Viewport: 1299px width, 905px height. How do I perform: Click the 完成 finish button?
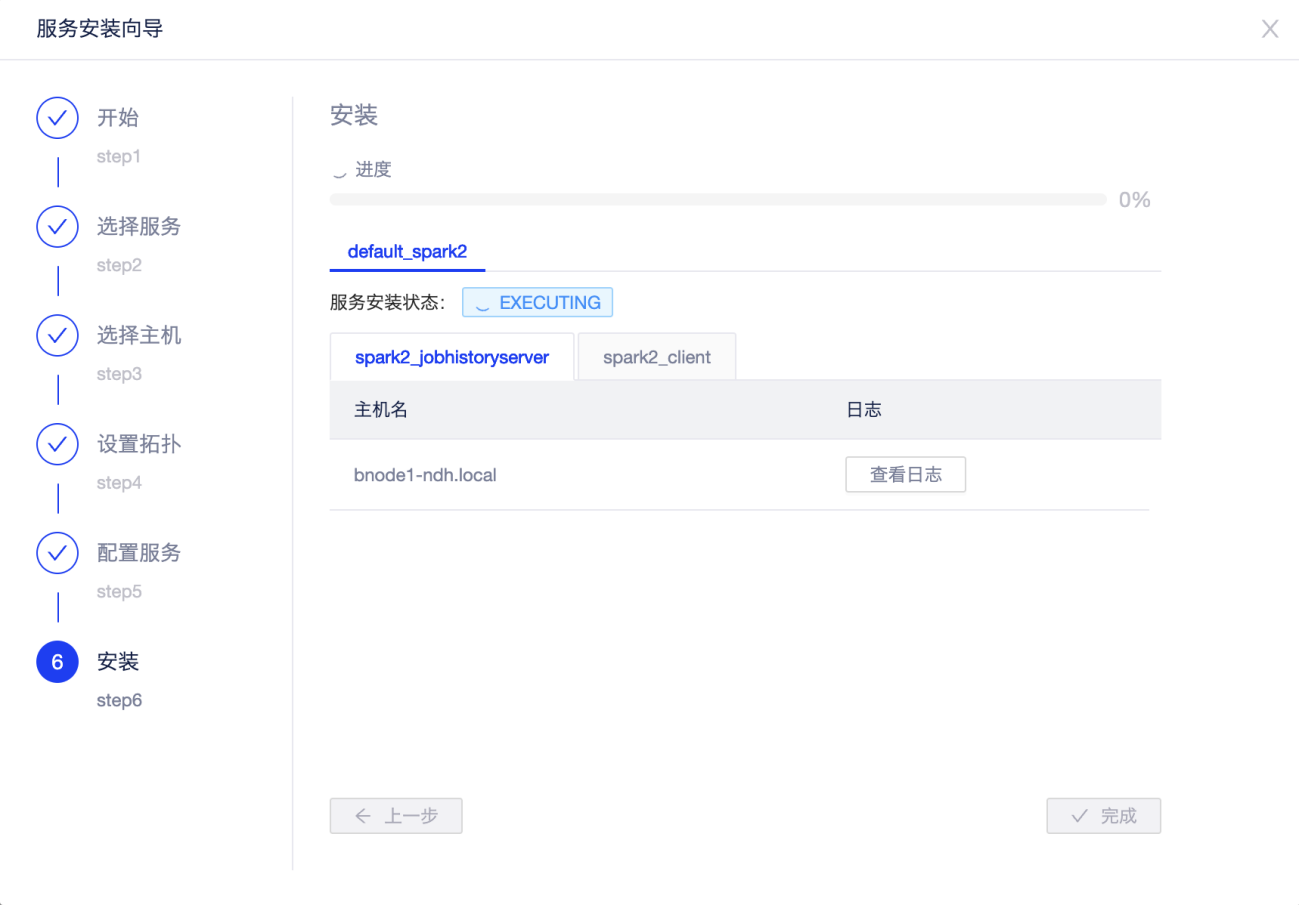(1104, 816)
